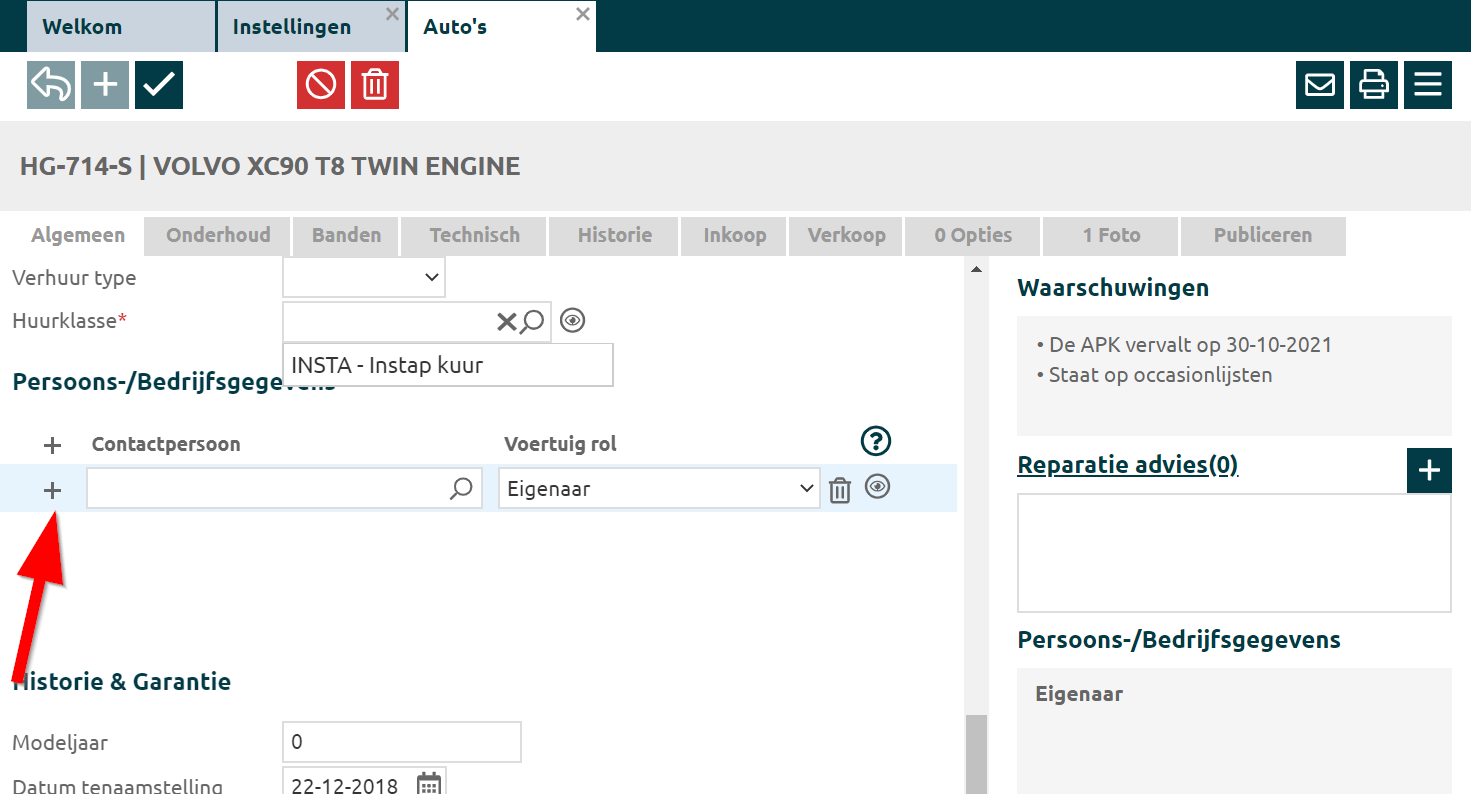Open the hamburger menu icon
The image size is (1471, 794).
(x=1428, y=85)
